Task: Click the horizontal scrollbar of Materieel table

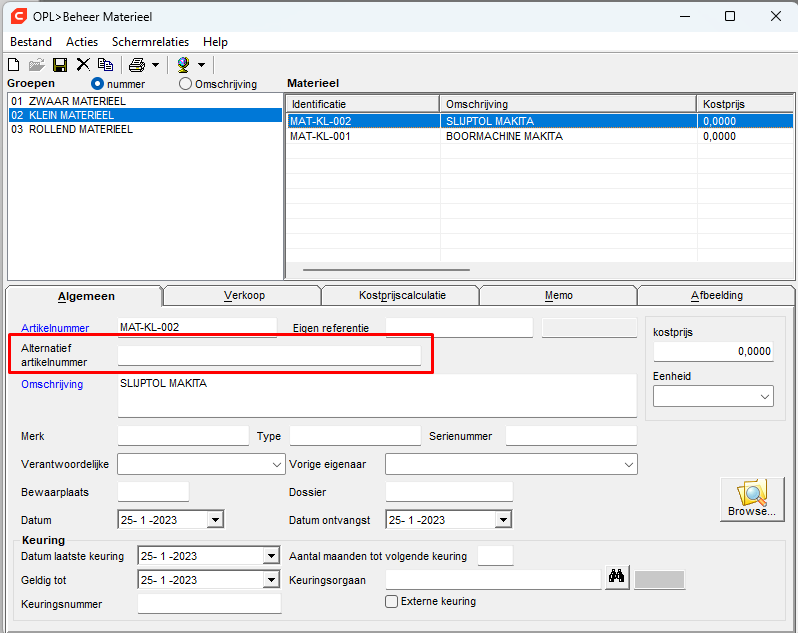Action: 386,270
